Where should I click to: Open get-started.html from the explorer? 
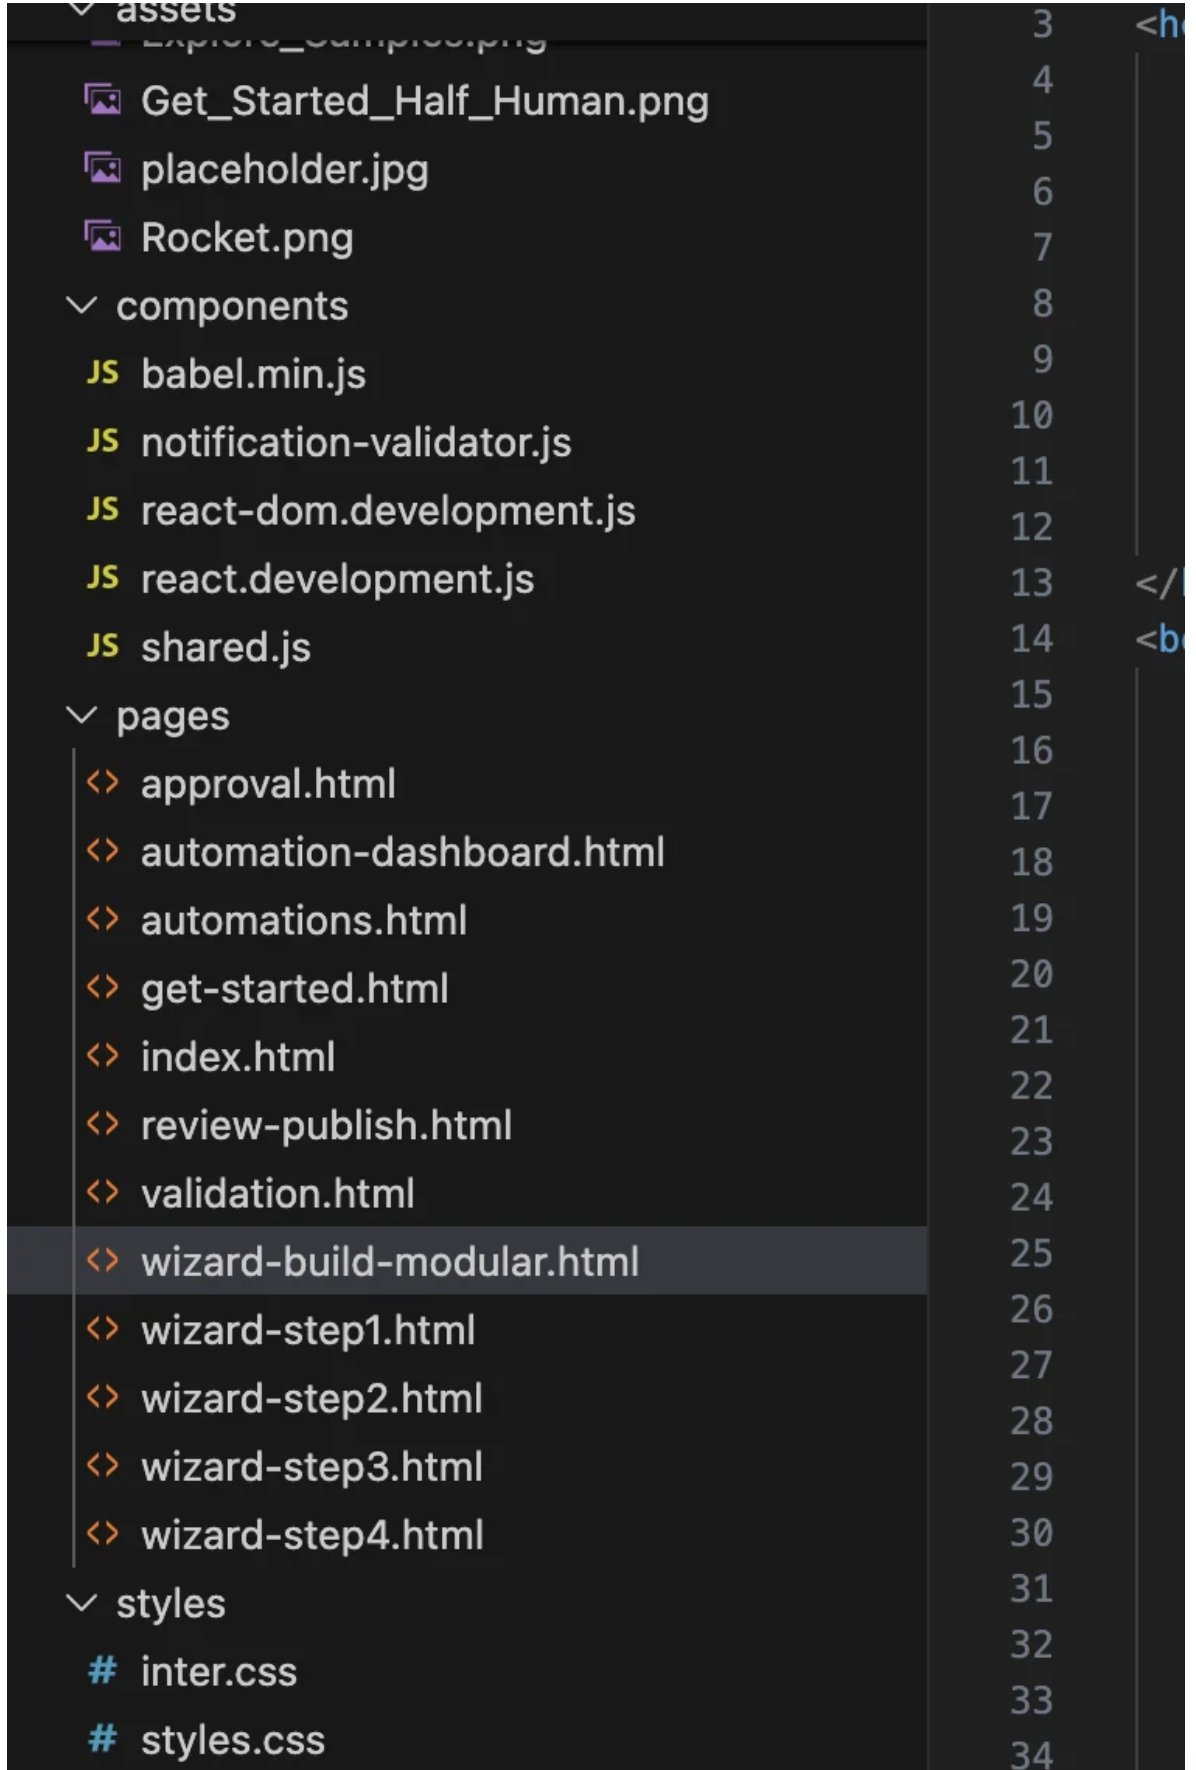295,988
